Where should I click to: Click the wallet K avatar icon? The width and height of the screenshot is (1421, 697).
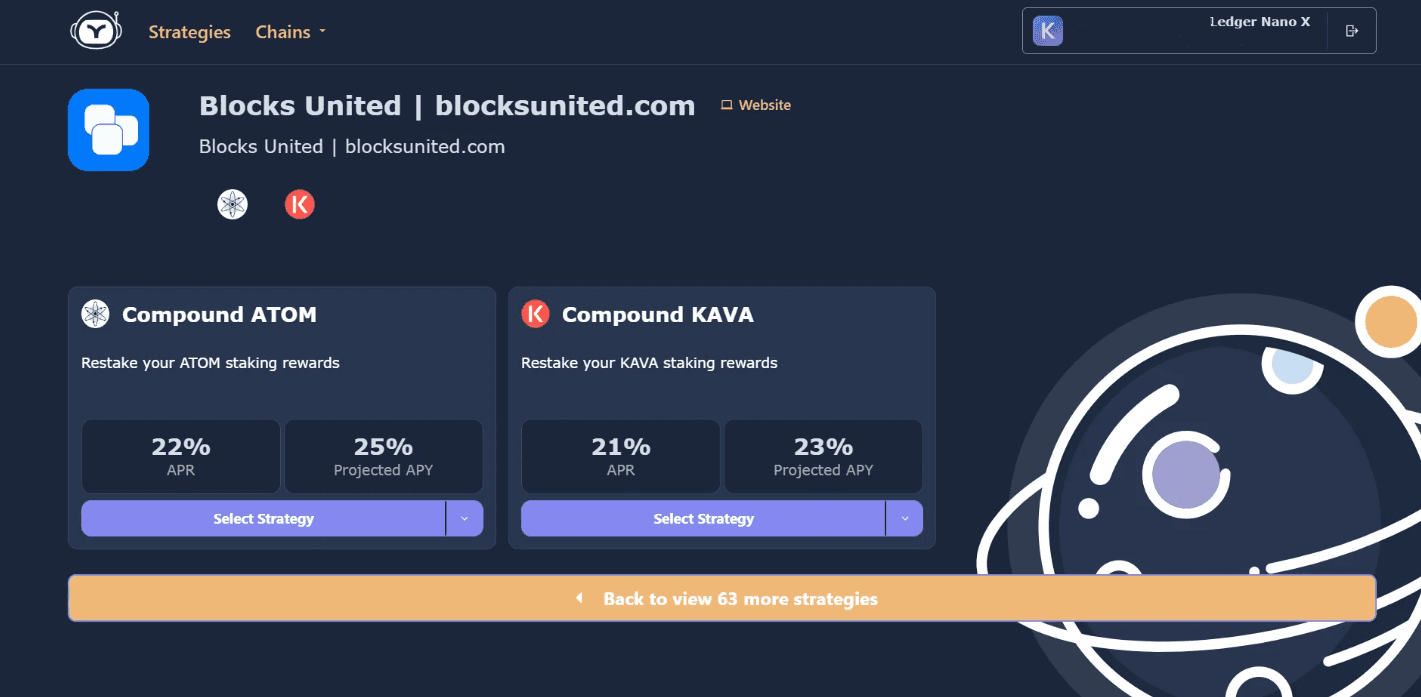click(1048, 31)
